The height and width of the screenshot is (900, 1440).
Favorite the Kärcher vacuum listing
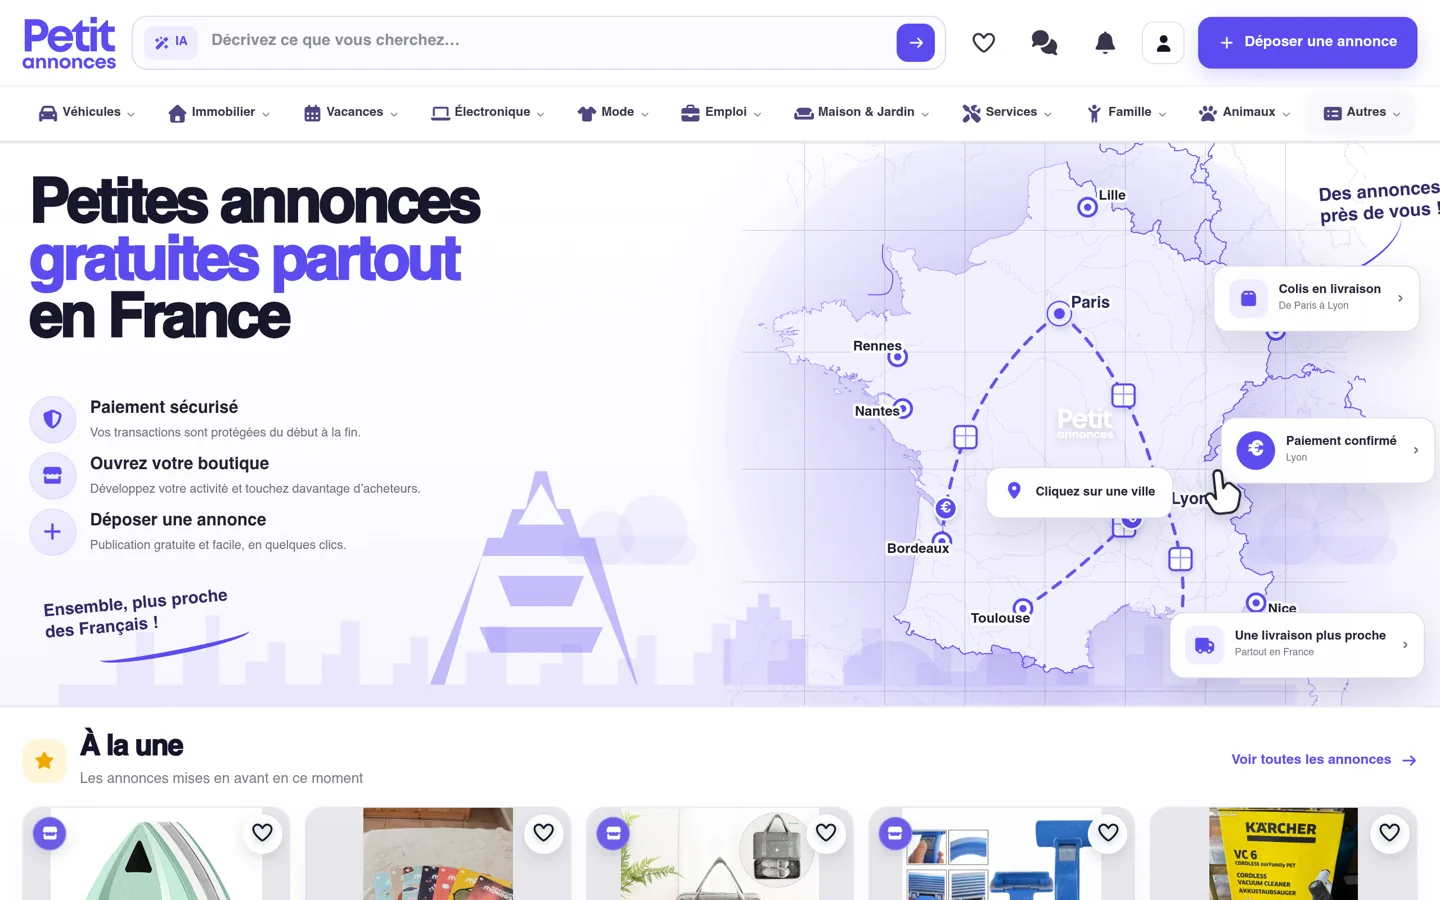1390,832
